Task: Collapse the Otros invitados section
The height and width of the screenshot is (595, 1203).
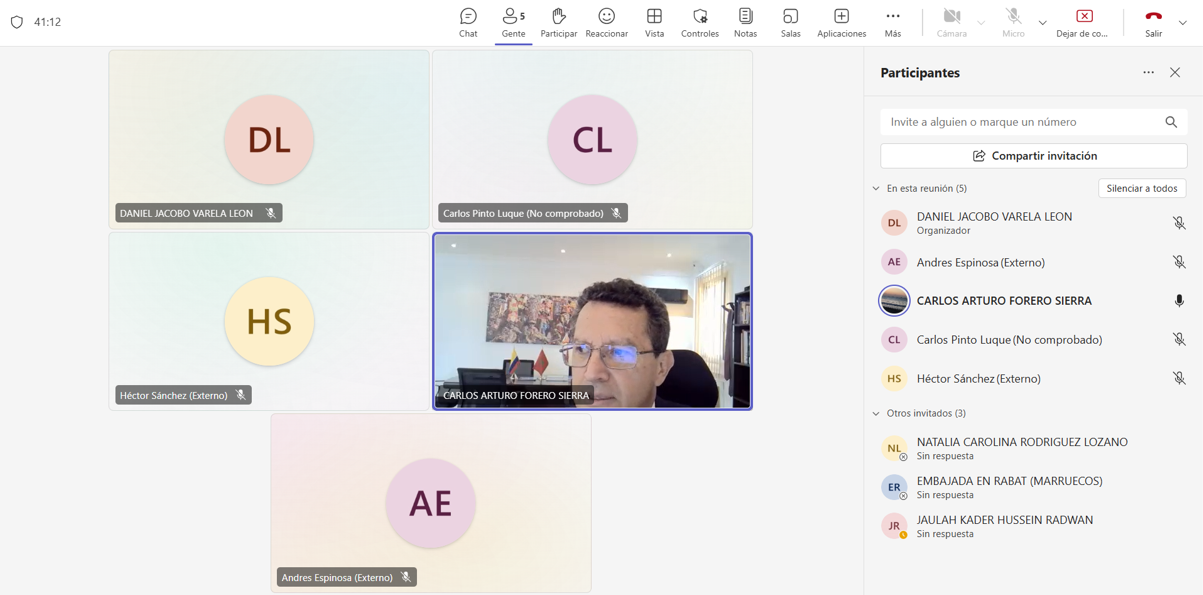Action: [876, 413]
